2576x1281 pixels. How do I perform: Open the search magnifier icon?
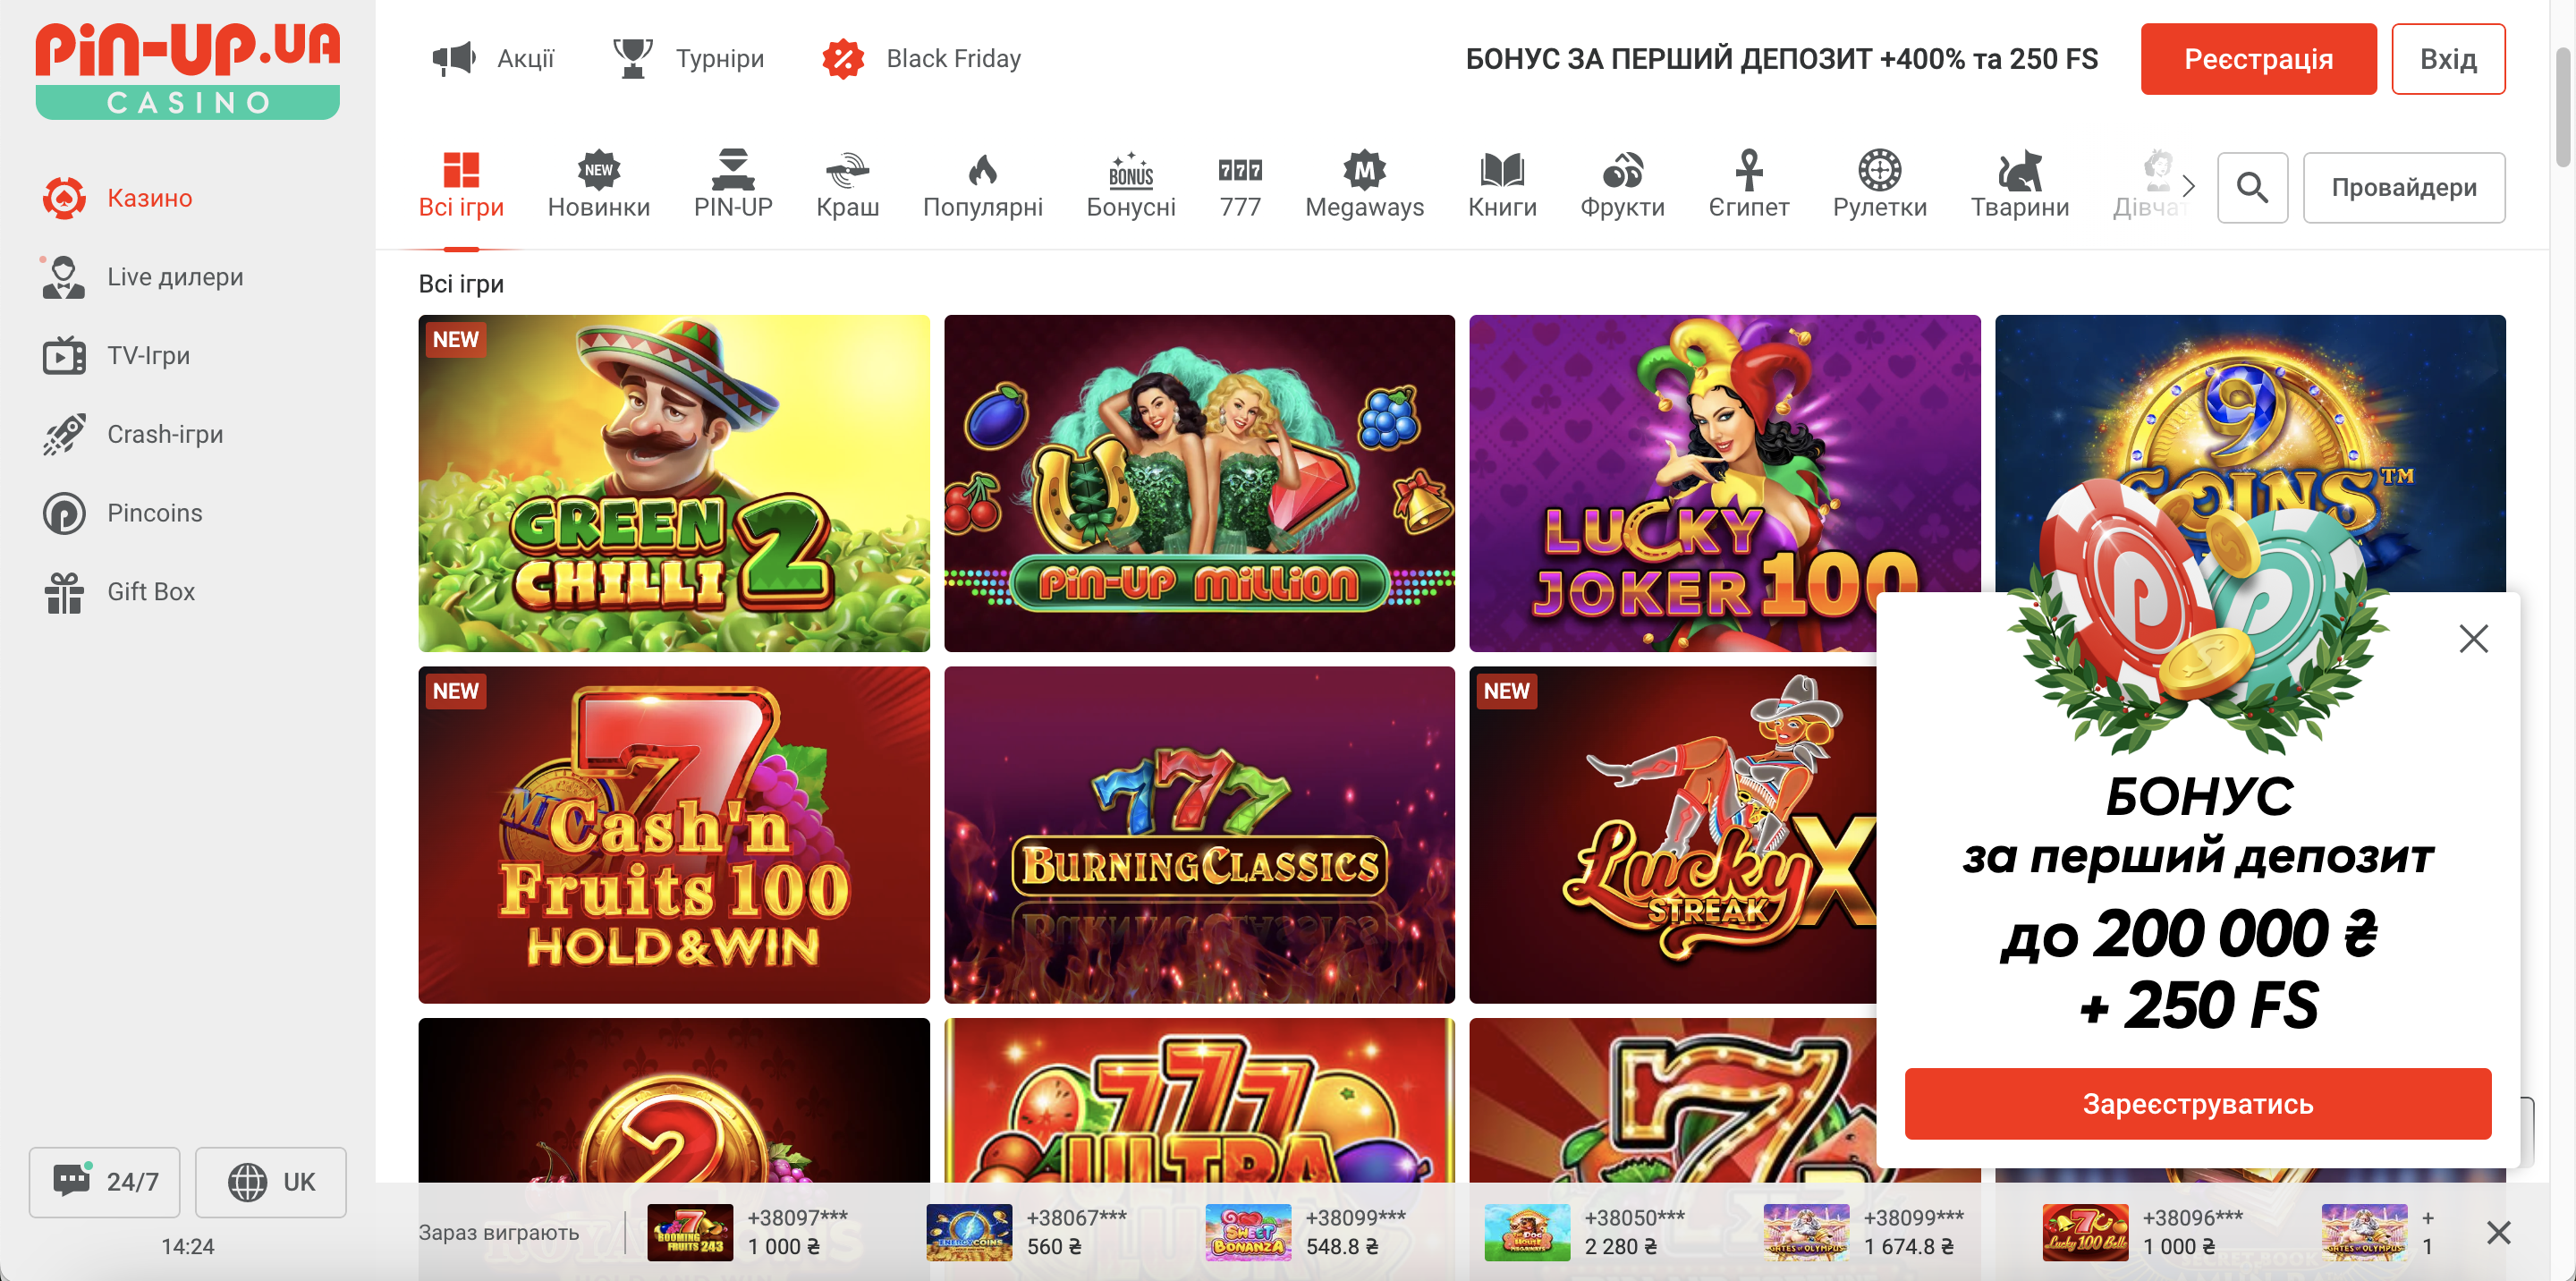[2251, 187]
